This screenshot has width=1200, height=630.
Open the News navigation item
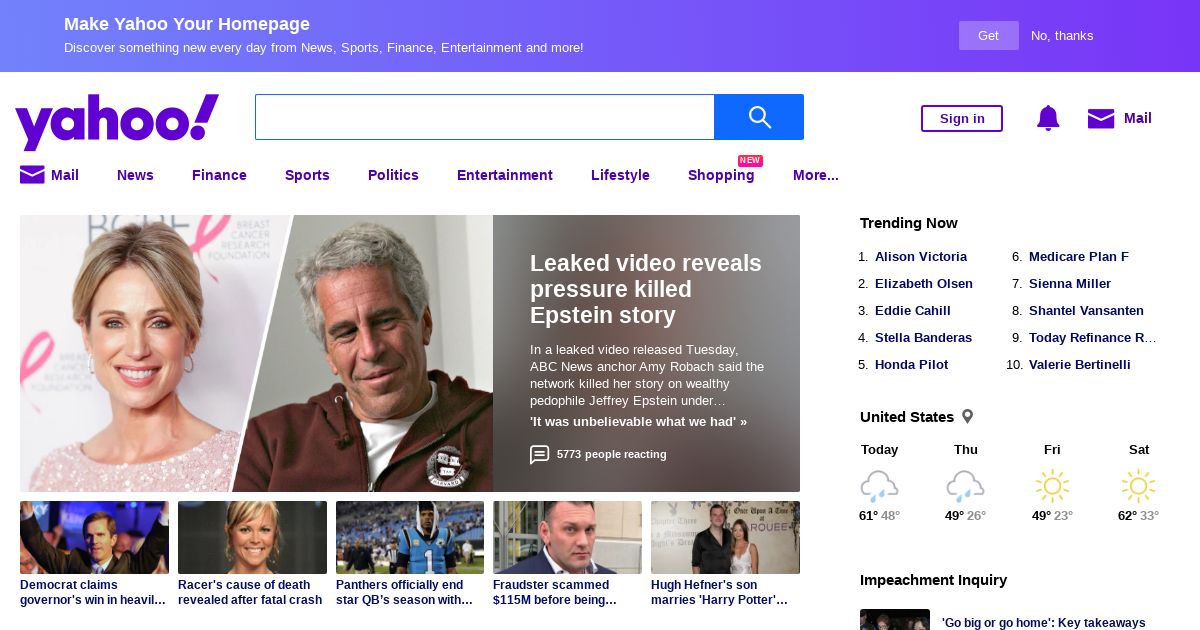tap(135, 175)
